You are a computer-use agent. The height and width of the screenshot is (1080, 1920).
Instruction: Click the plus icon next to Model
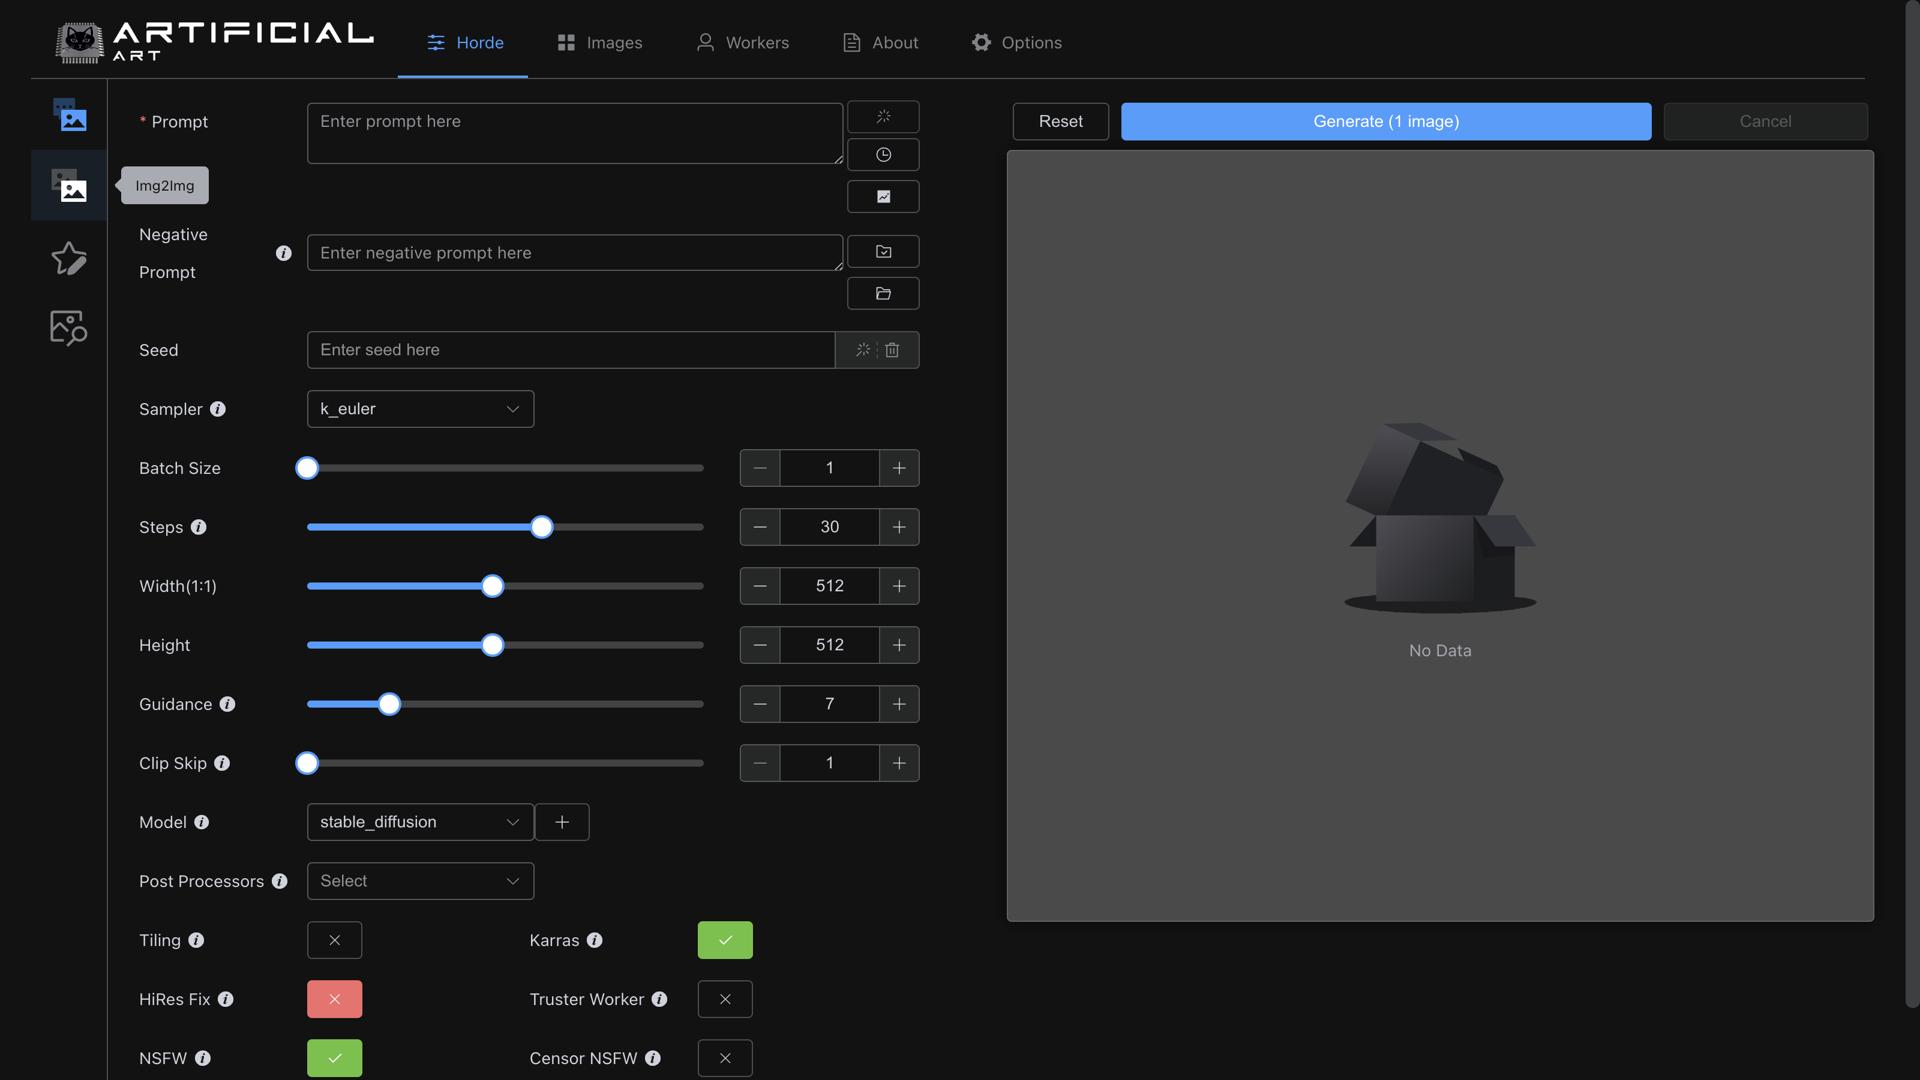tap(562, 822)
